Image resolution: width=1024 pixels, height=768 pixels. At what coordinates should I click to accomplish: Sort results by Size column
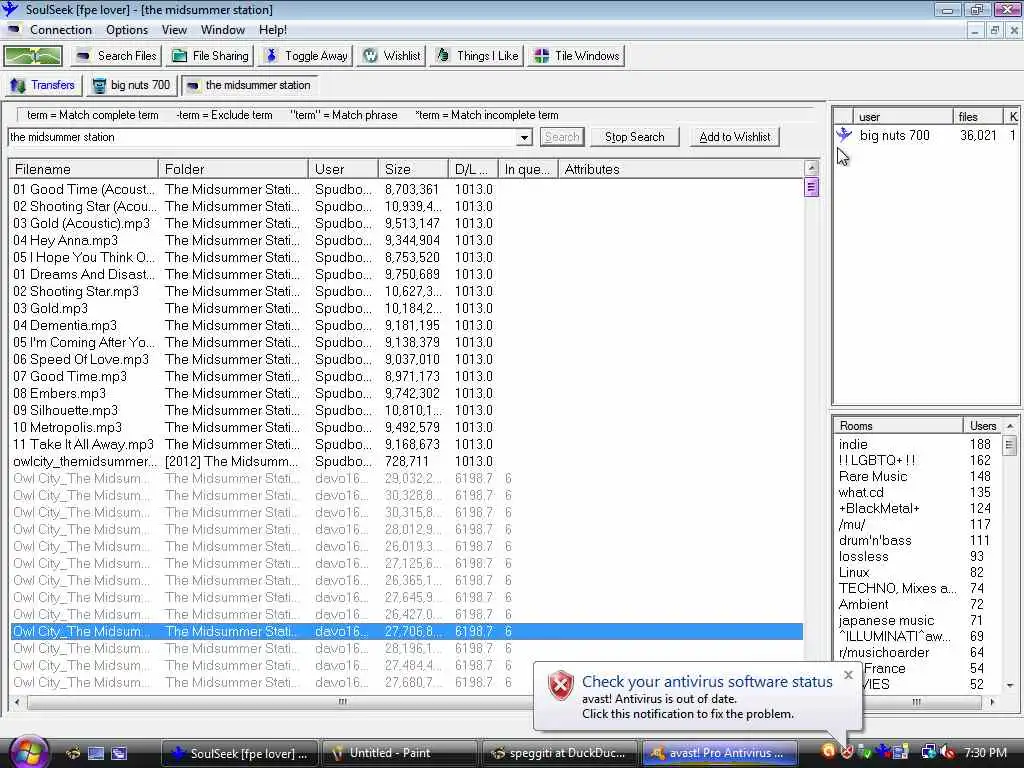(413, 169)
